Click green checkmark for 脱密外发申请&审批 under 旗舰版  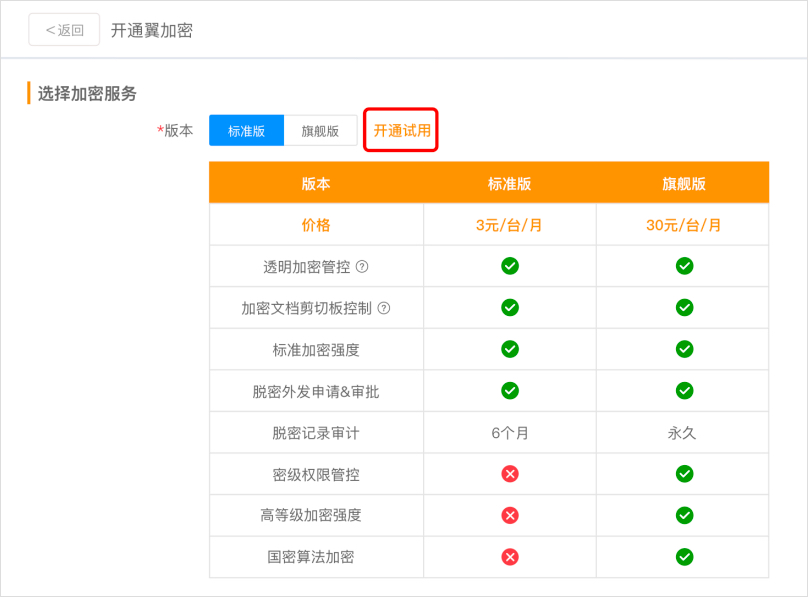tap(685, 390)
